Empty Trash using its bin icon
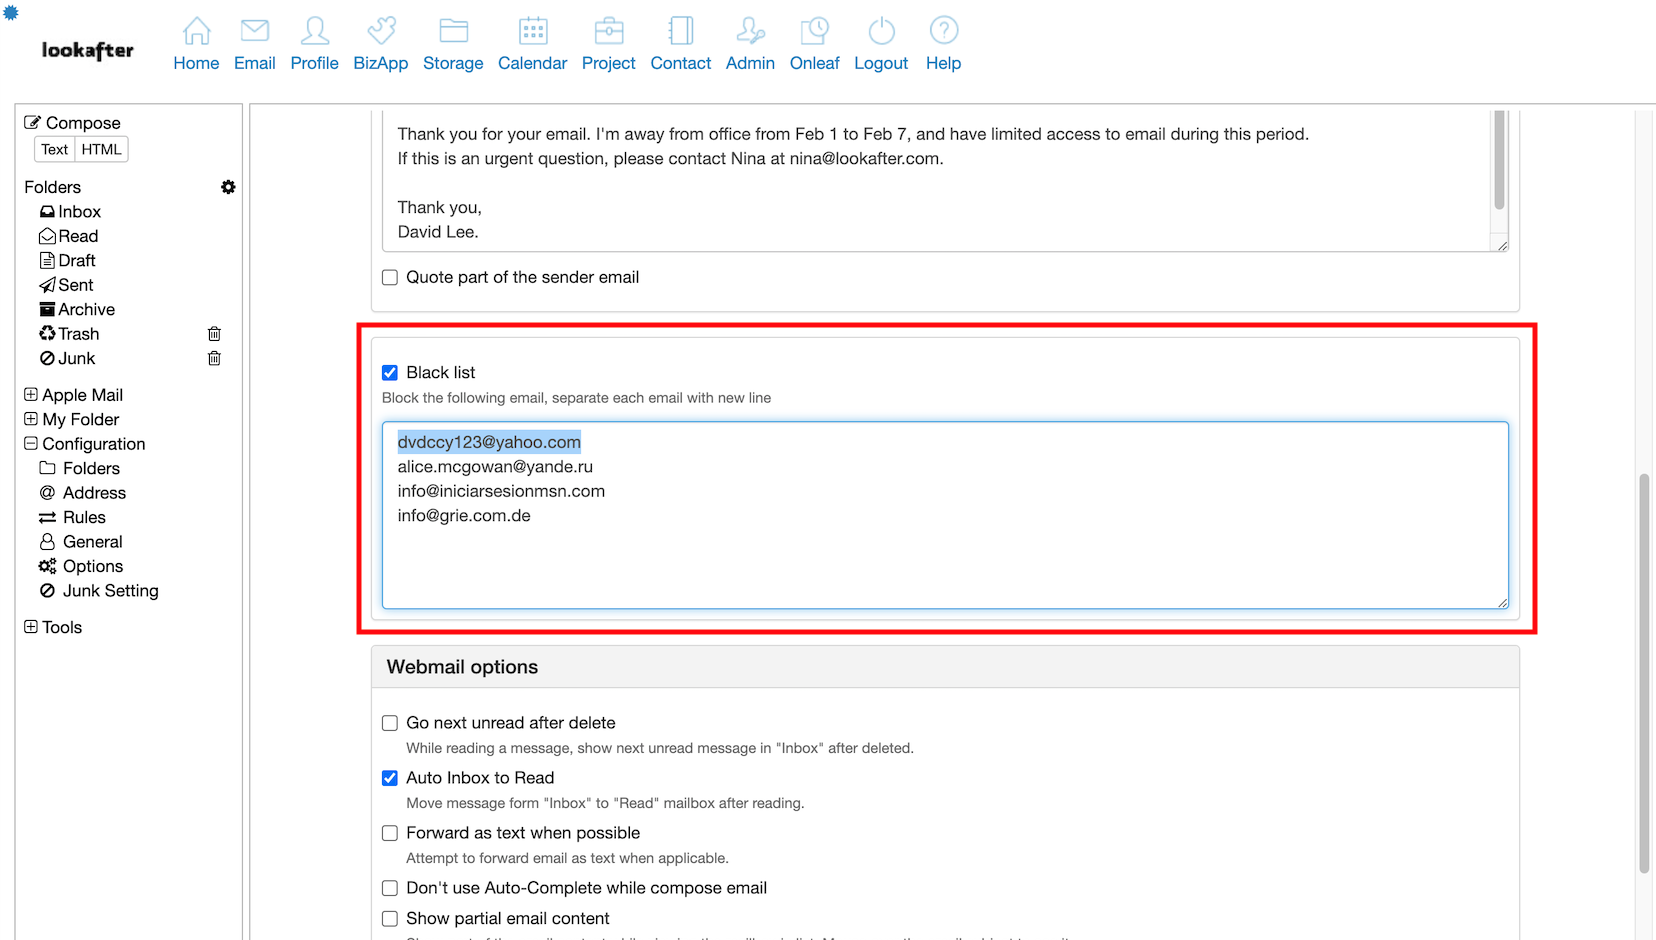 click(214, 334)
